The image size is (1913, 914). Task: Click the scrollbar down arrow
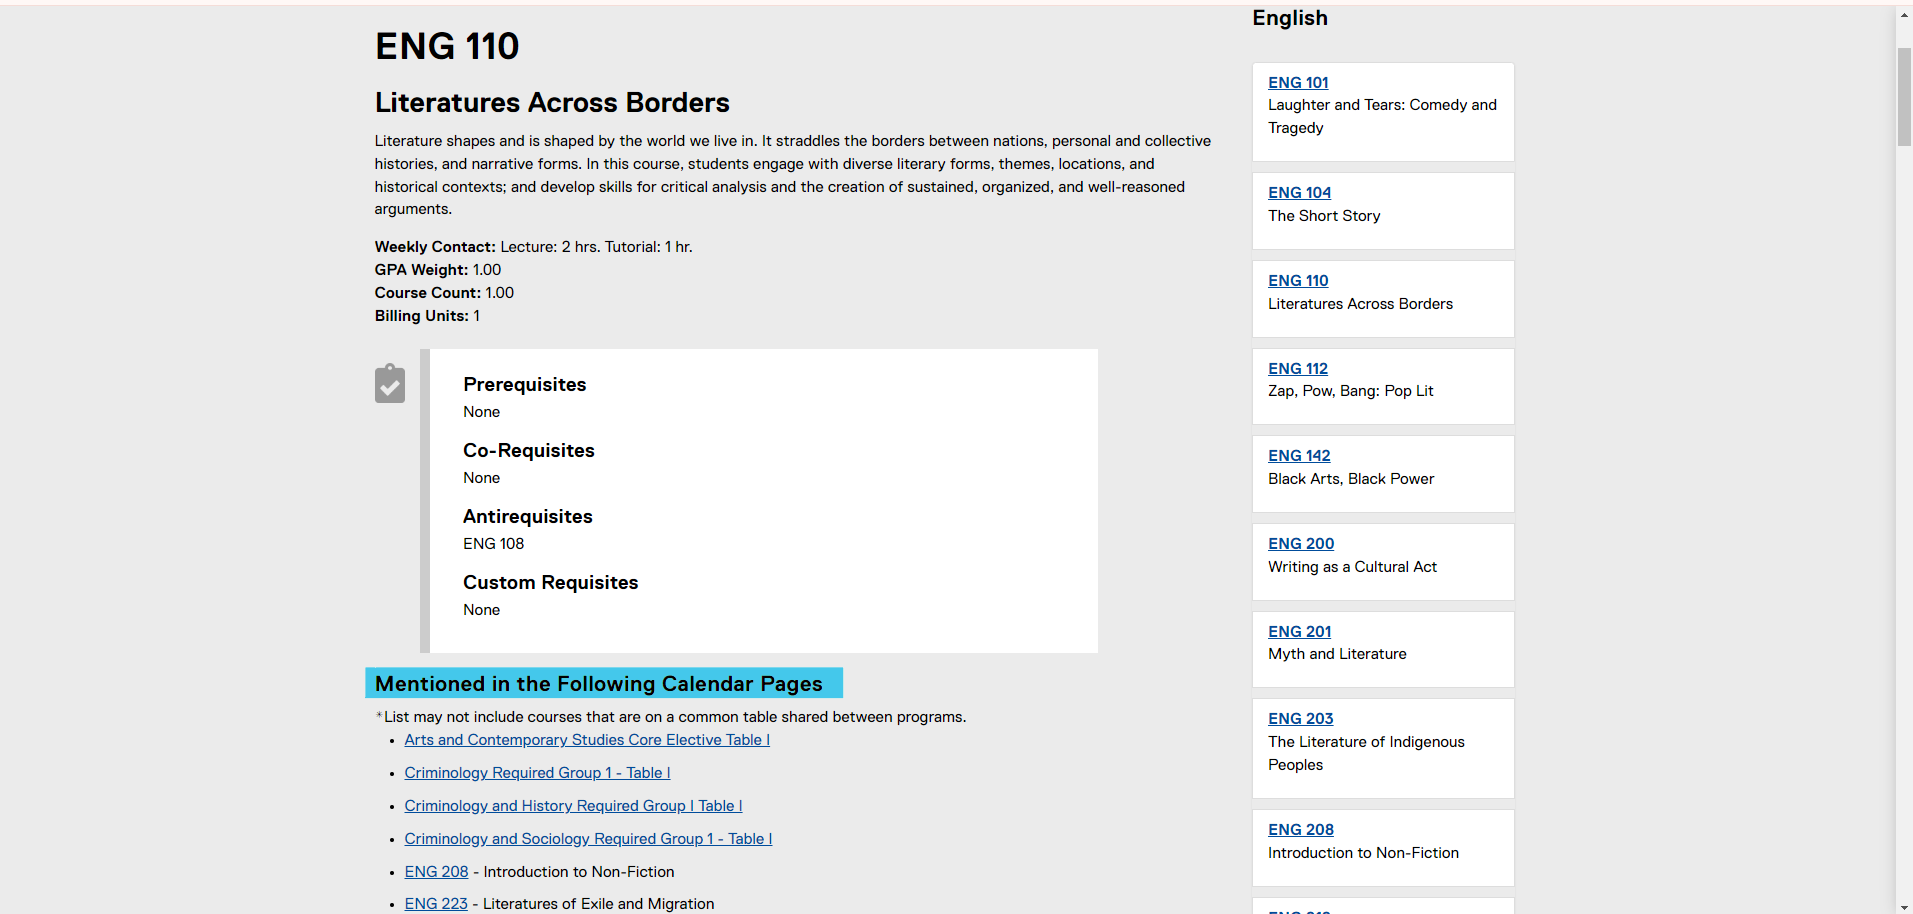(x=1904, y=907)
